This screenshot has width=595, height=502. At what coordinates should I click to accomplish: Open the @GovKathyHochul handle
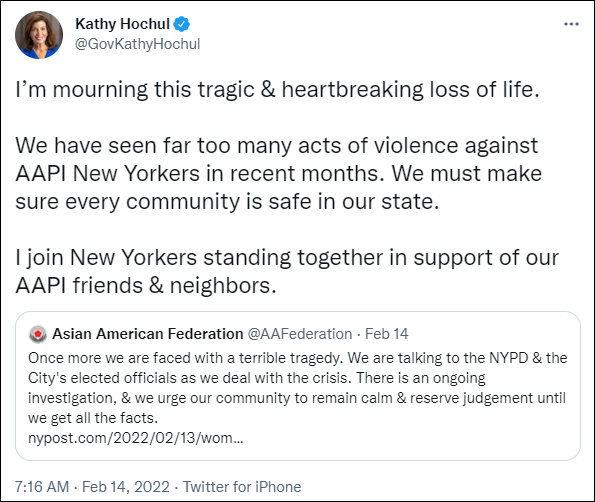tap(137, 44)
